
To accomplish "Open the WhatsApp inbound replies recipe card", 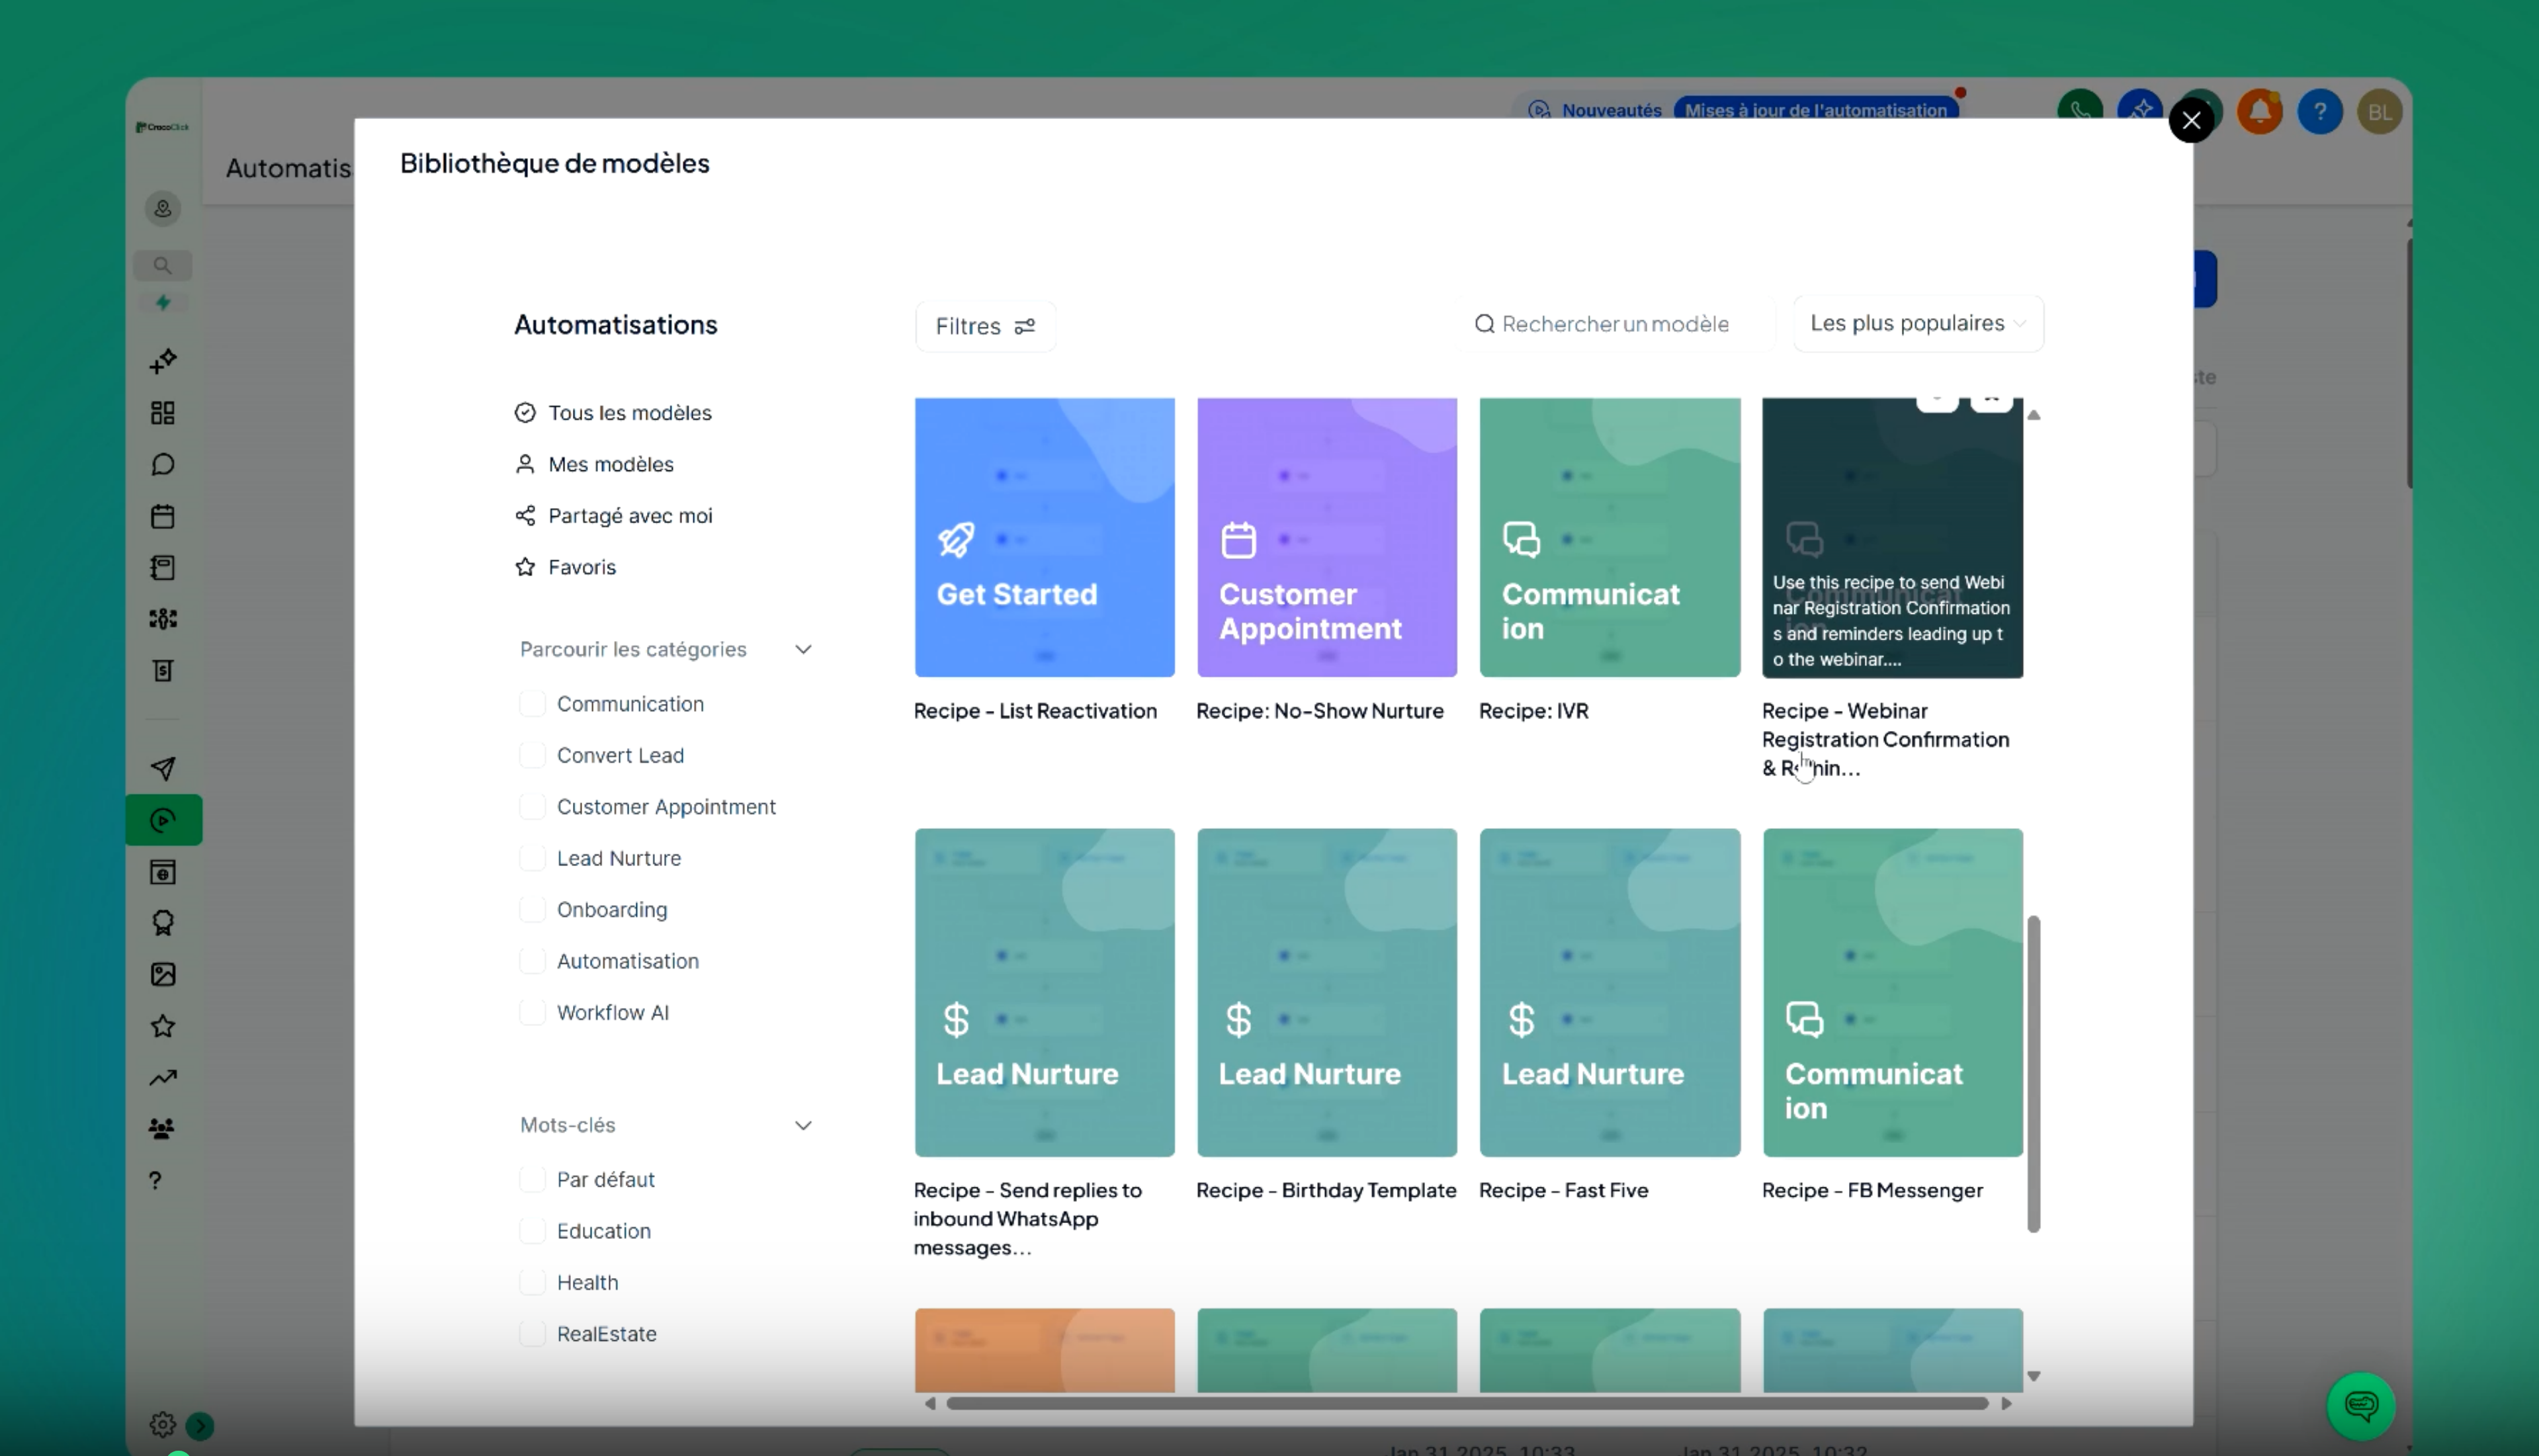I will tap(1044, 993).
